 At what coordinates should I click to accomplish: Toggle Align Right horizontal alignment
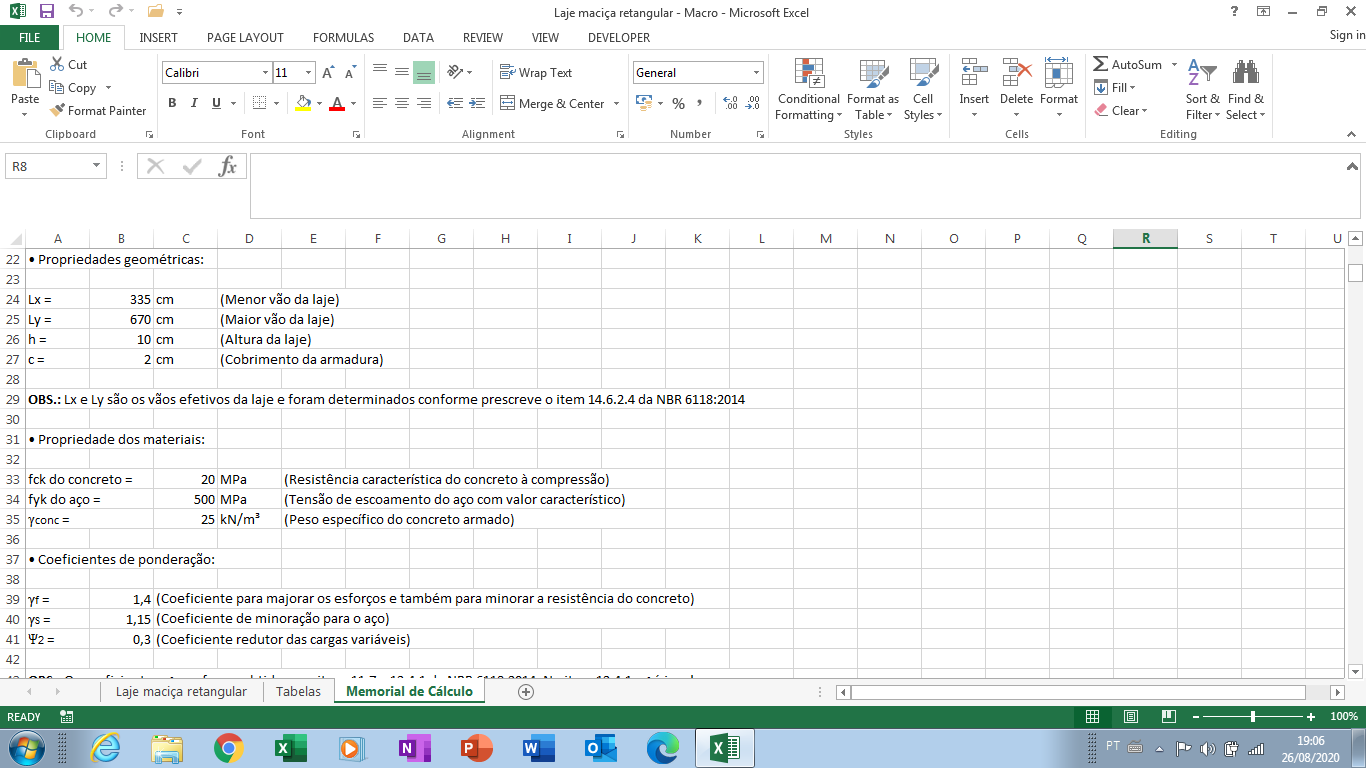coord(423,103)
